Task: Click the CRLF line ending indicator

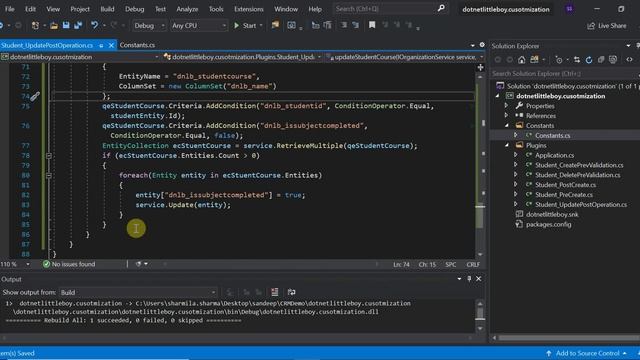Action: [473, 264]
